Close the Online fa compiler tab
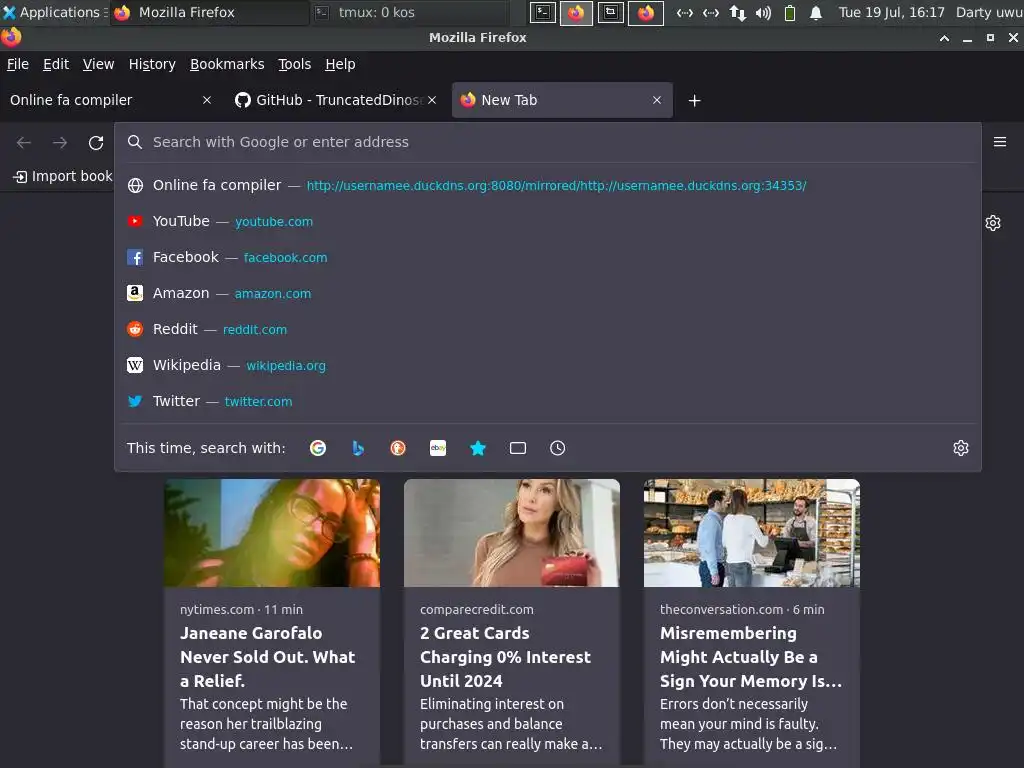The image size is (1024, 768). coord(207,100)
